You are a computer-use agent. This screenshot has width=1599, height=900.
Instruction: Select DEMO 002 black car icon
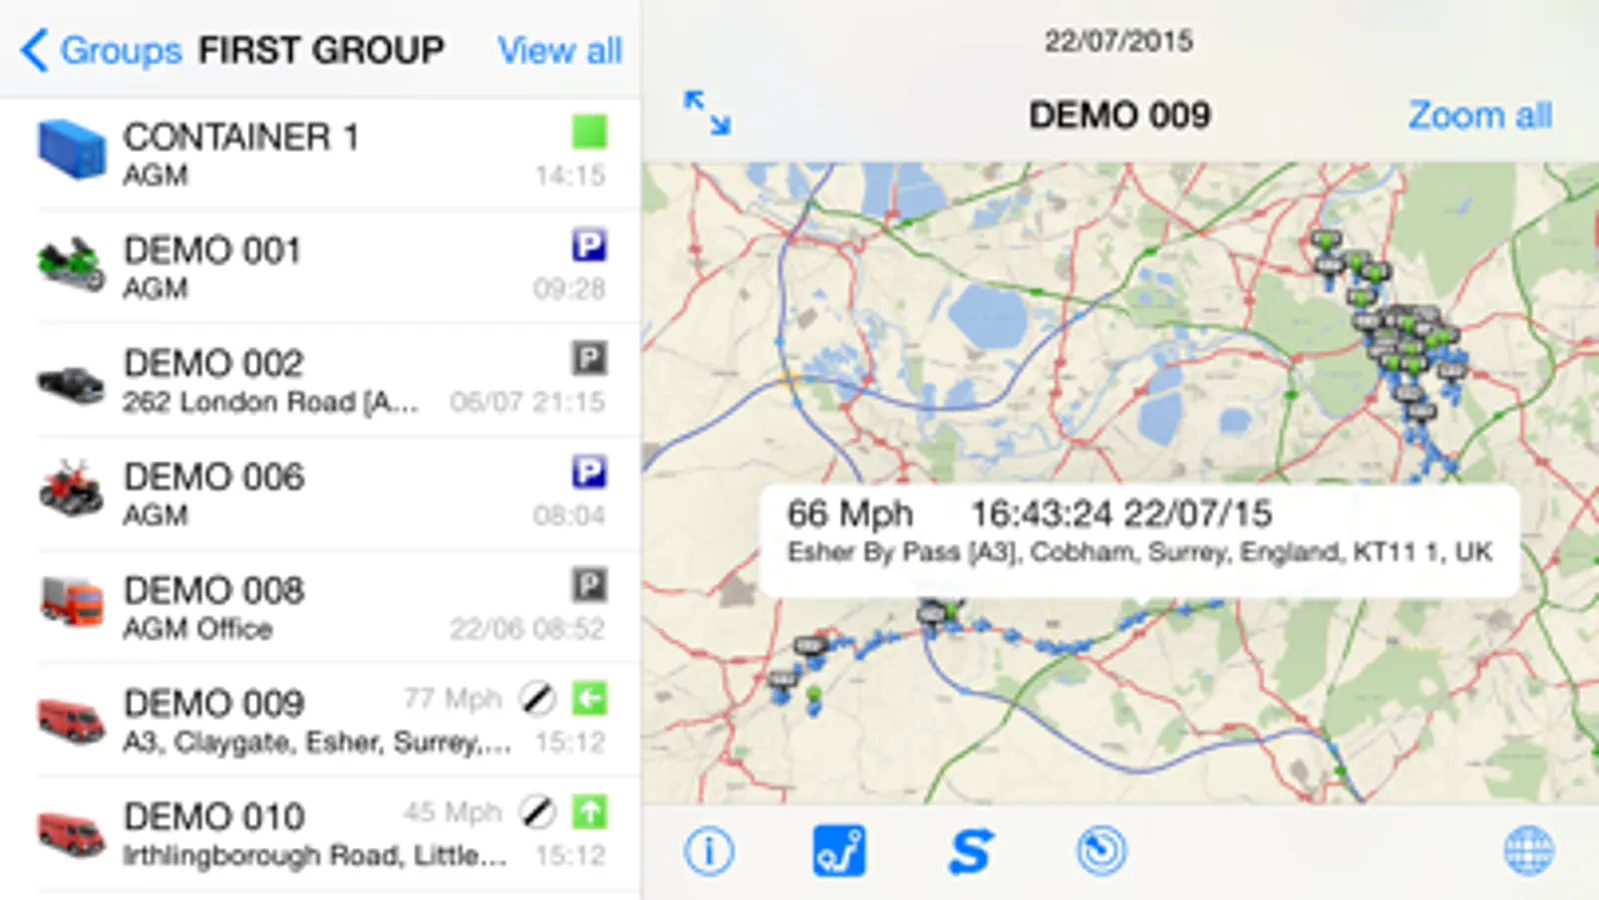(x=70, y=384)
